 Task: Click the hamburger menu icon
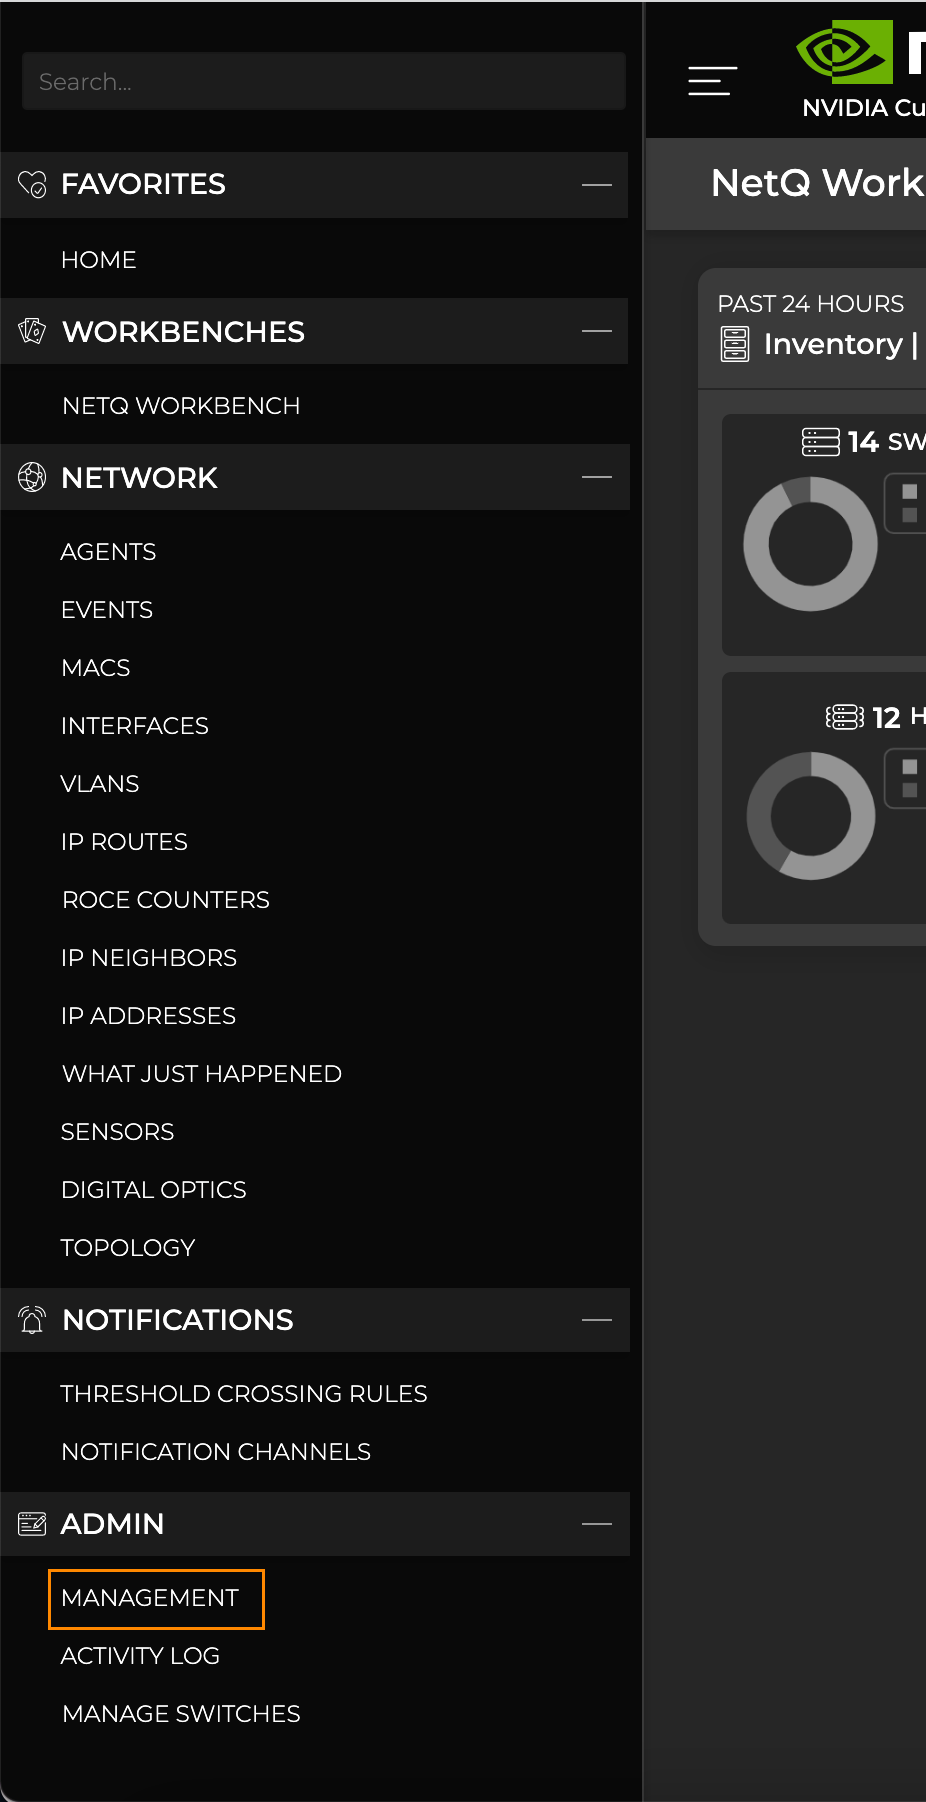[x=712, y=81]
